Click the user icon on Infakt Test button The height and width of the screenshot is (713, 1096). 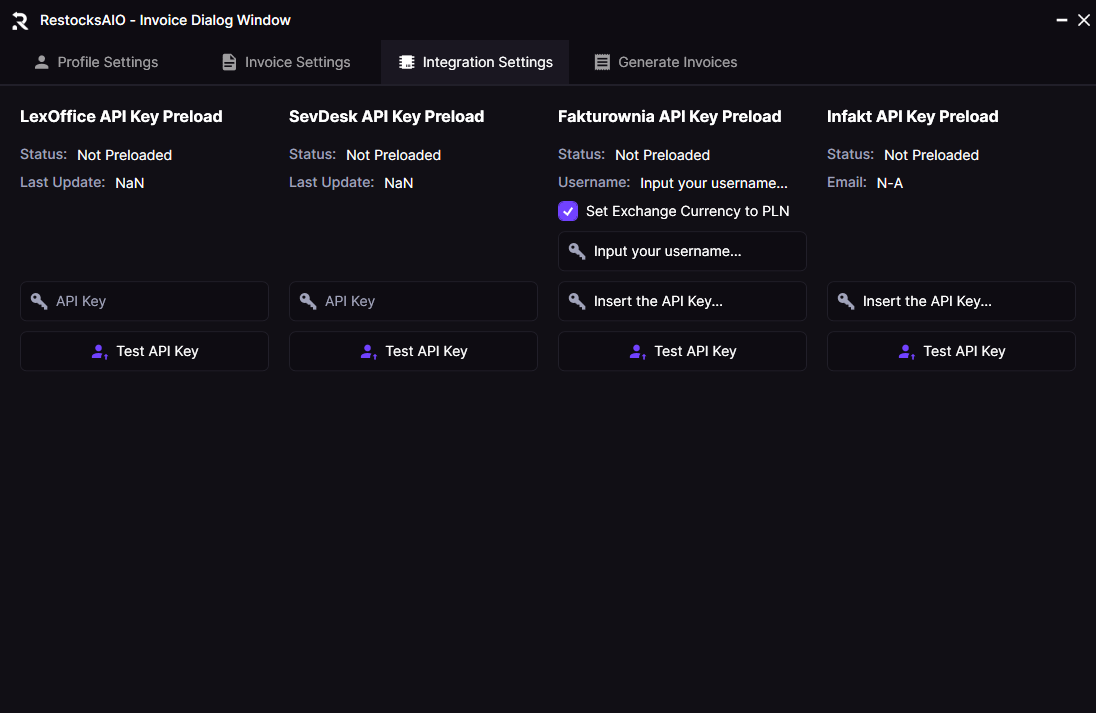coord(907,352)
